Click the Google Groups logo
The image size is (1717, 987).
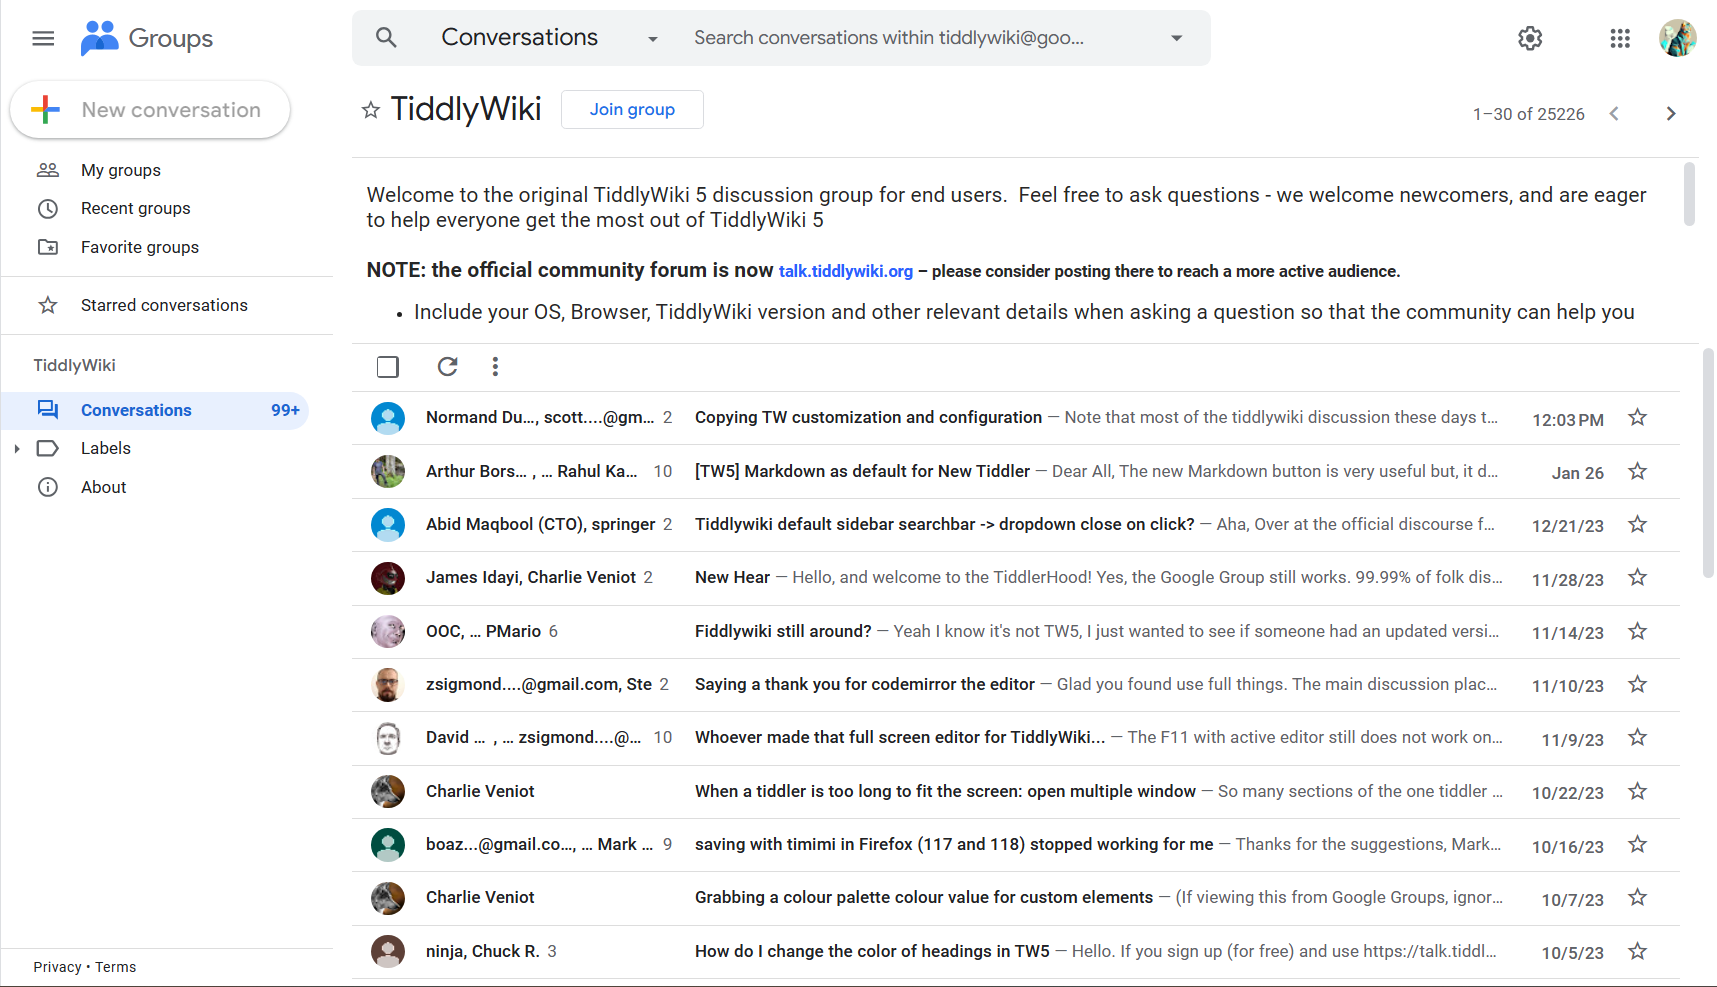coord(147,38)
